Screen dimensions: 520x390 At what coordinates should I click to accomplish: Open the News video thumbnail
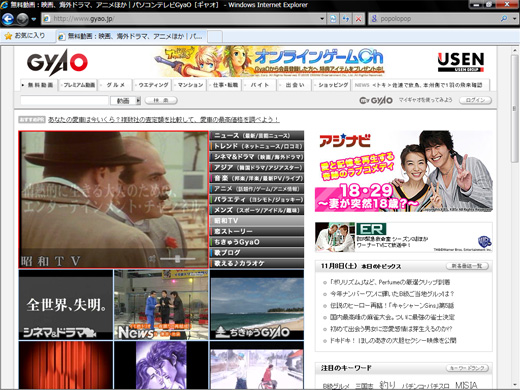pos(161,305)
